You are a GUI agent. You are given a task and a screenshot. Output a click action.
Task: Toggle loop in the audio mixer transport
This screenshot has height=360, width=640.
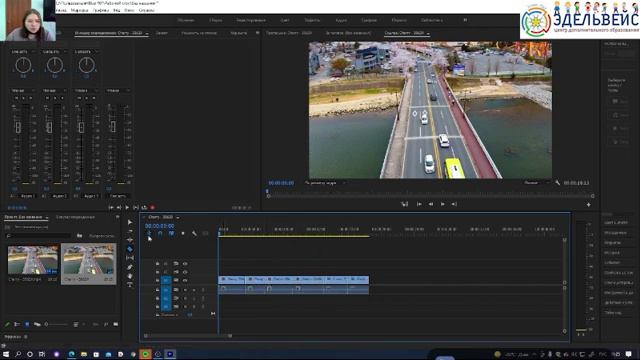click(144, 207)
